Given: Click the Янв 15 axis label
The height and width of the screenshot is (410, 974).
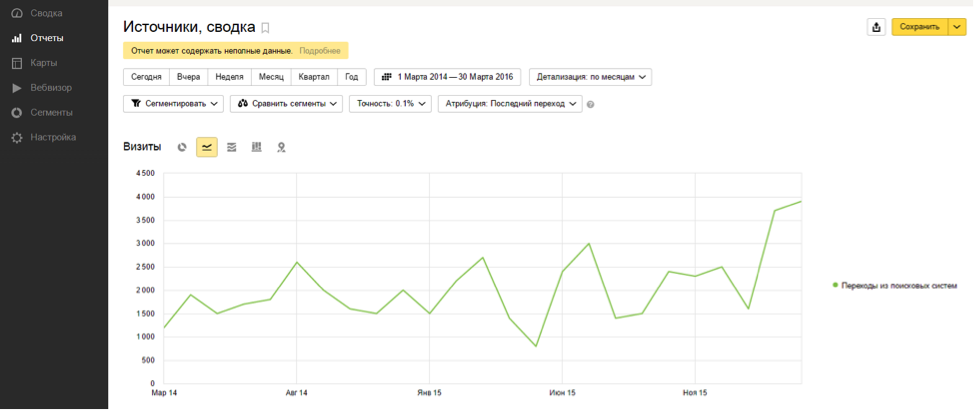Looking at the screenshot, I should (429, 393).
